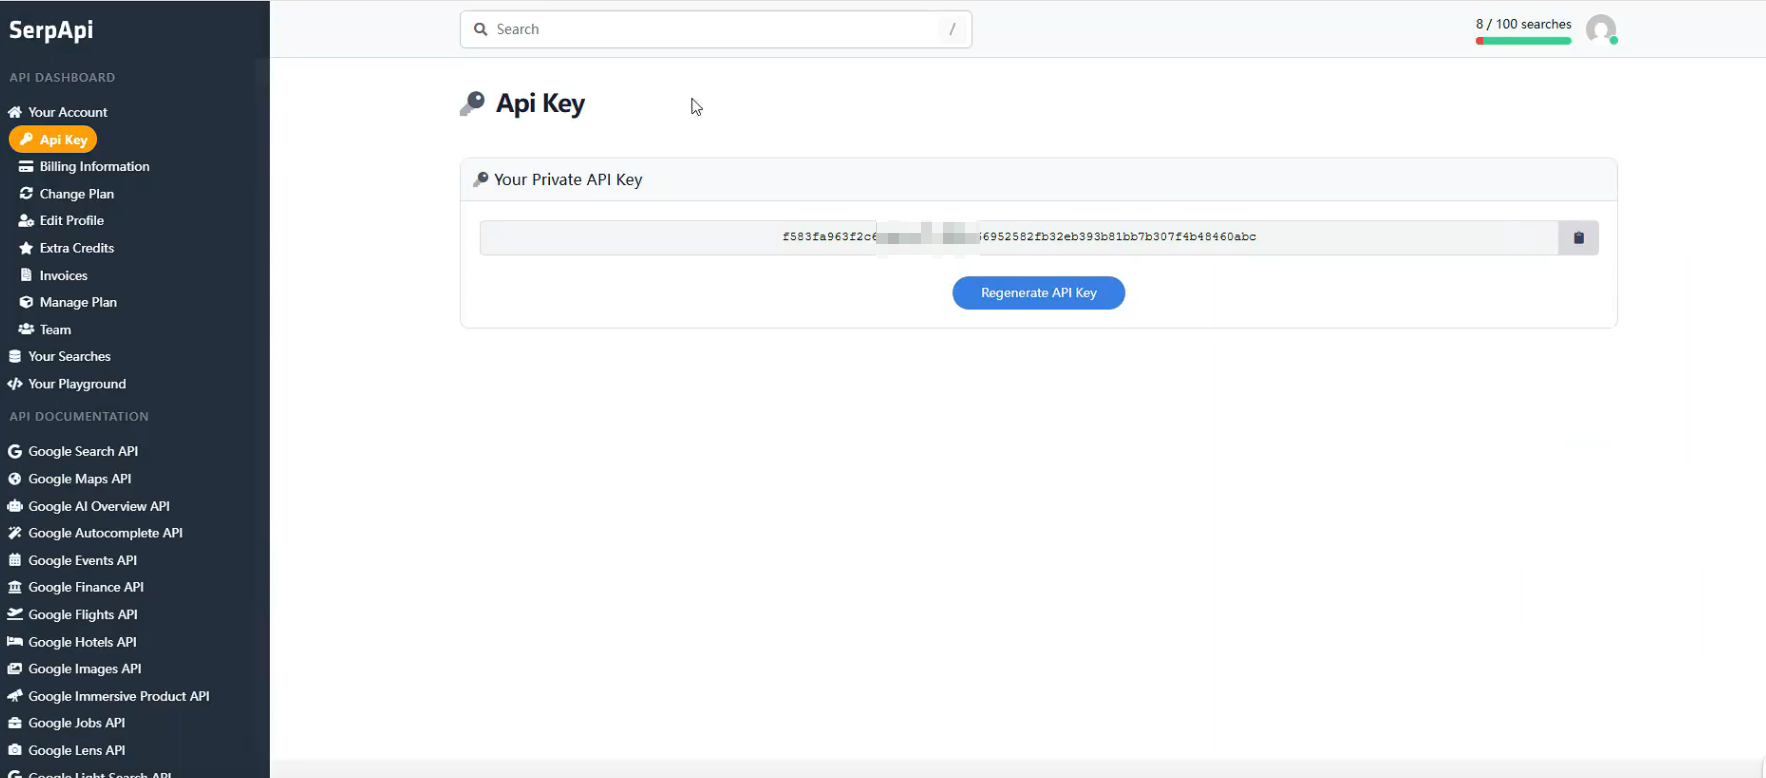The height and width of the screenshot is (778, 1766).
Task: Open Your Searches
Action: (x=69, y=356)
